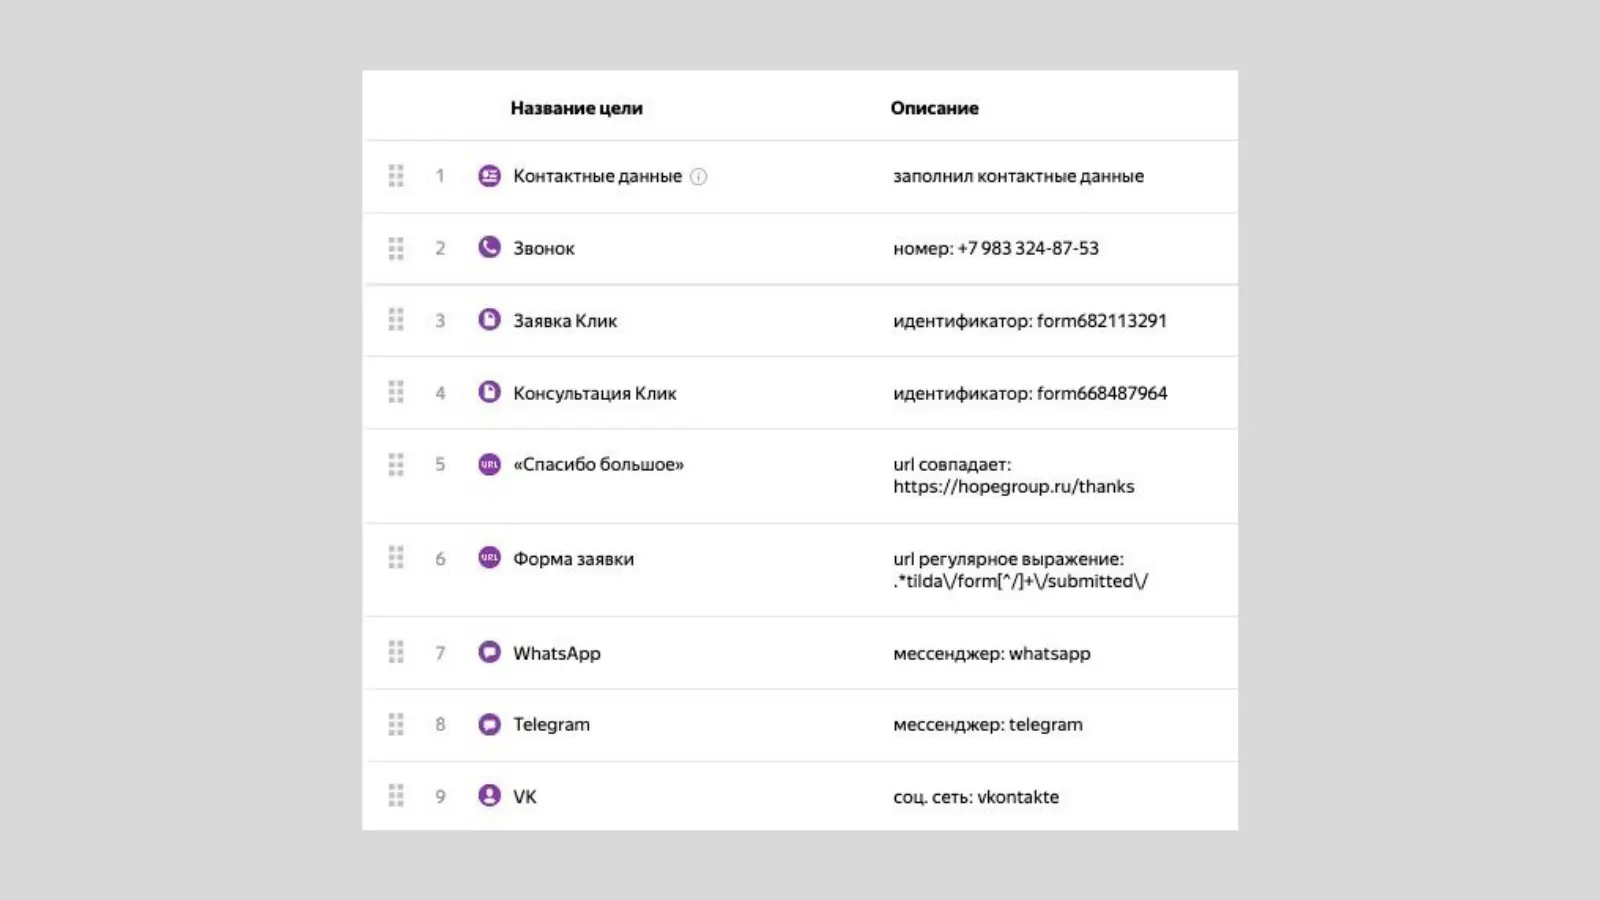Click the social network icon beside VK
The height and width of the screenshot is (900, 1600).
pyautogui.click(x=489, y=796)
